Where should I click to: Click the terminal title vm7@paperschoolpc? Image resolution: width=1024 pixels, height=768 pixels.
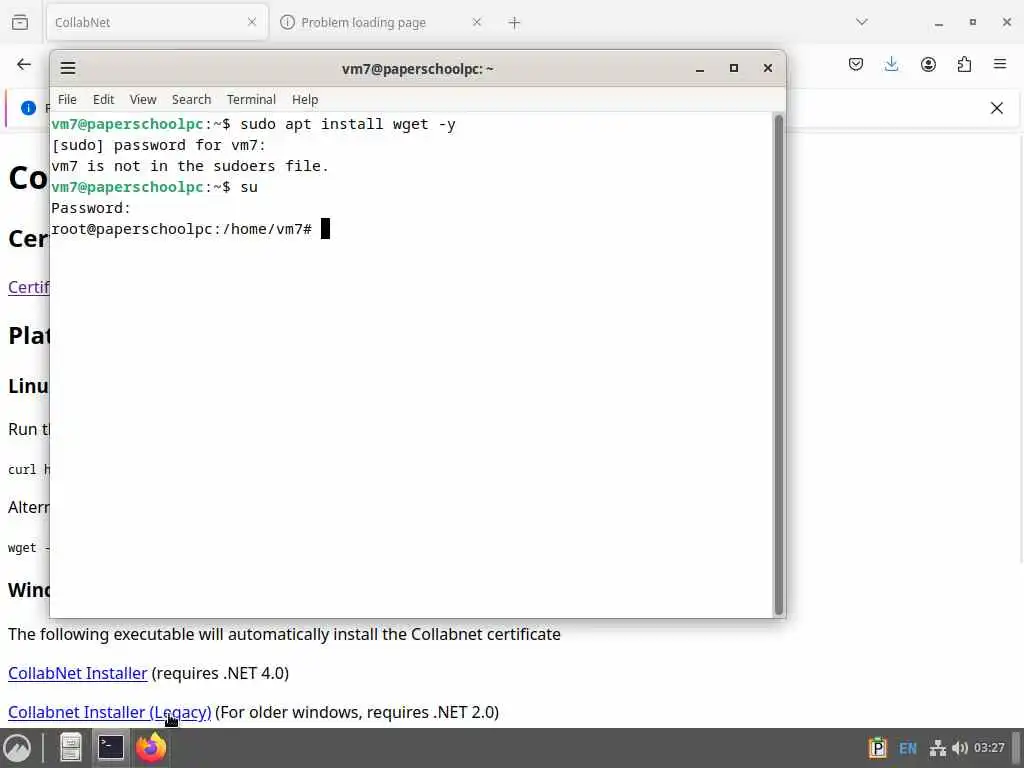(417, 69)
